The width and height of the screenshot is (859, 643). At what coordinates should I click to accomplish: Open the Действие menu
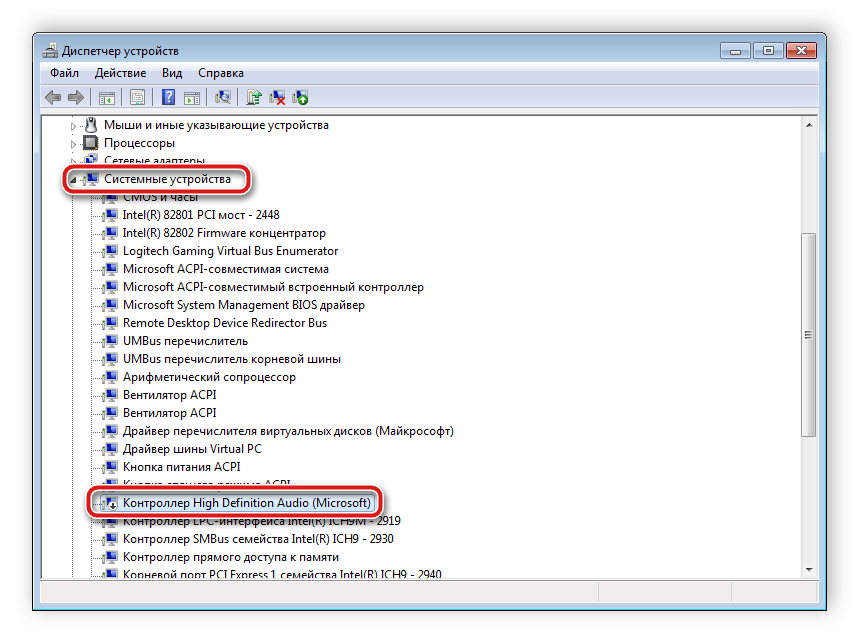[x=120, y=73]
